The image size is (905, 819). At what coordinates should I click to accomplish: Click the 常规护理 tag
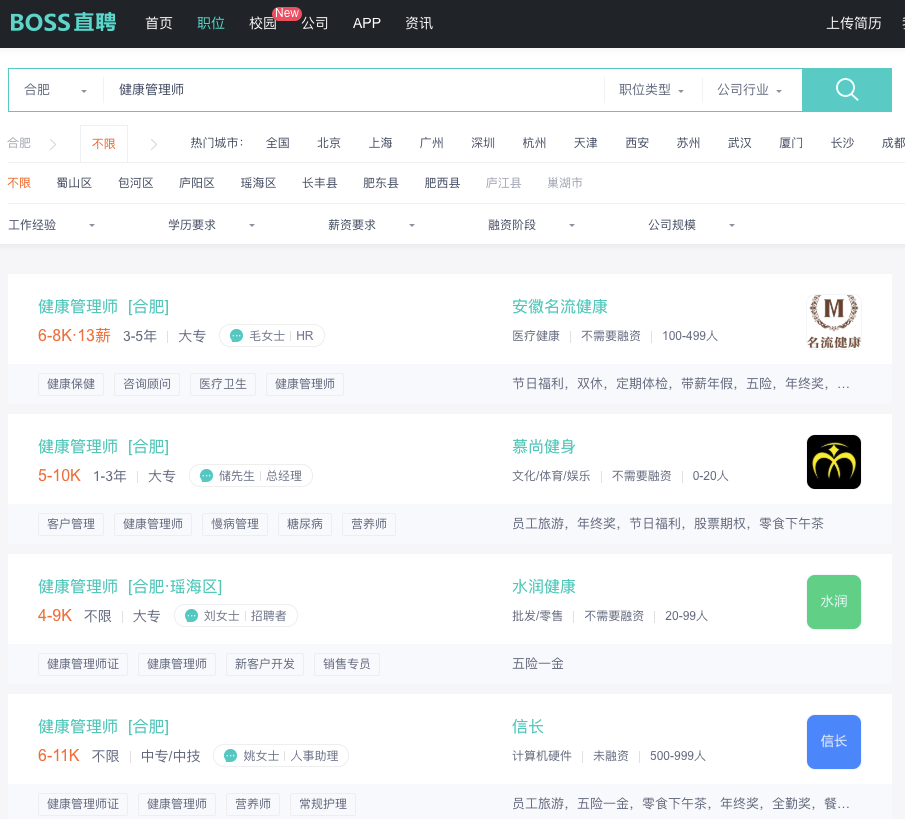323,804
